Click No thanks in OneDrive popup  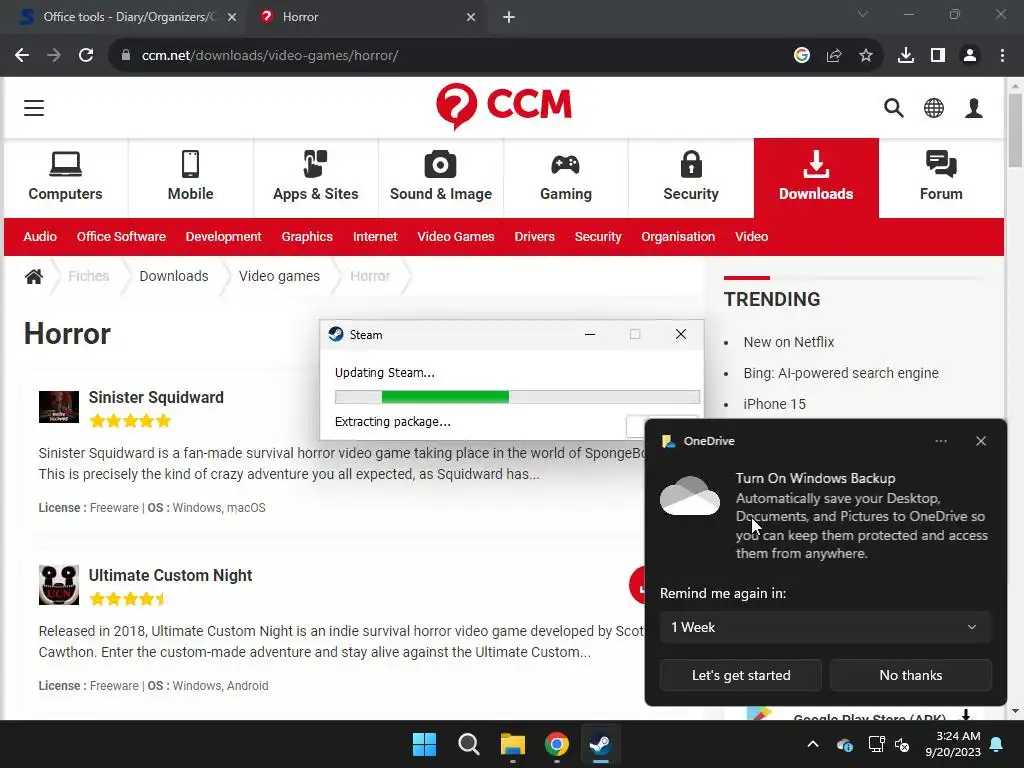911,675
